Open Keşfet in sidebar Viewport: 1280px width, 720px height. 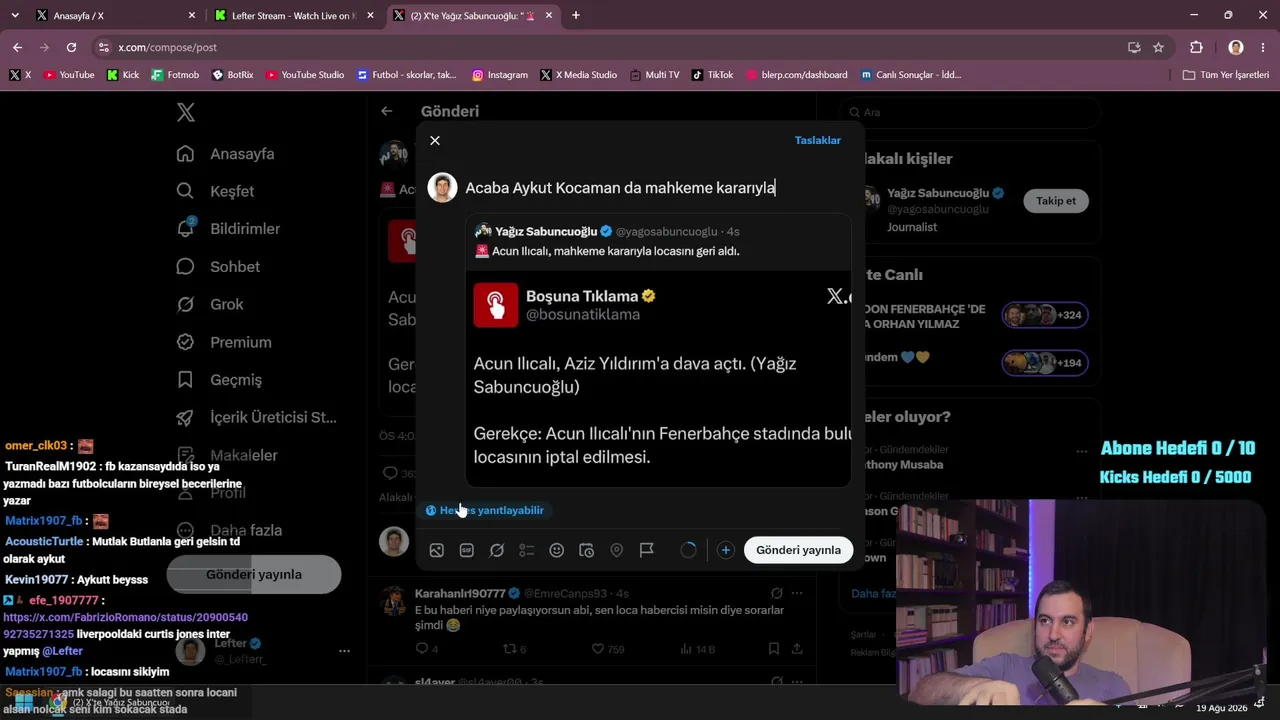[x=216, y=191]
